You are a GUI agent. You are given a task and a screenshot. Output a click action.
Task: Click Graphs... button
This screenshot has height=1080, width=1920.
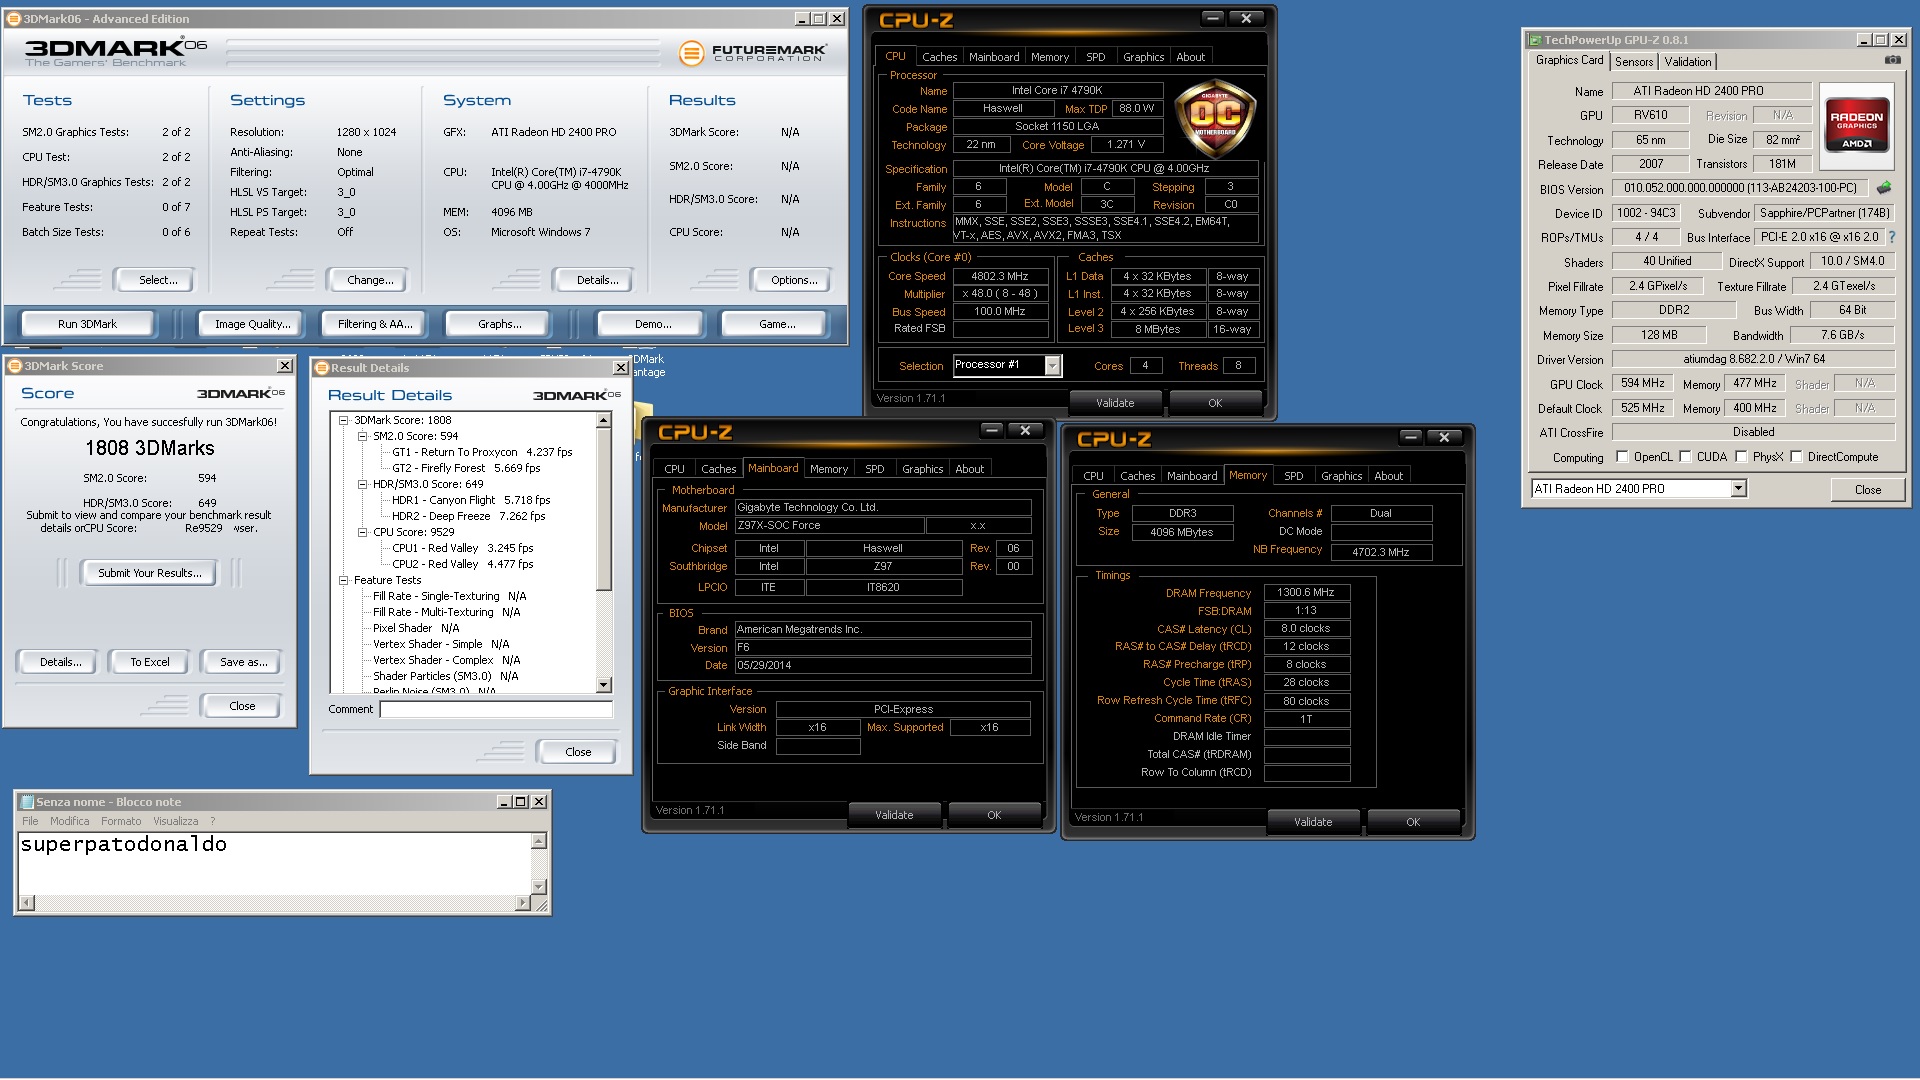pos(500,324)
